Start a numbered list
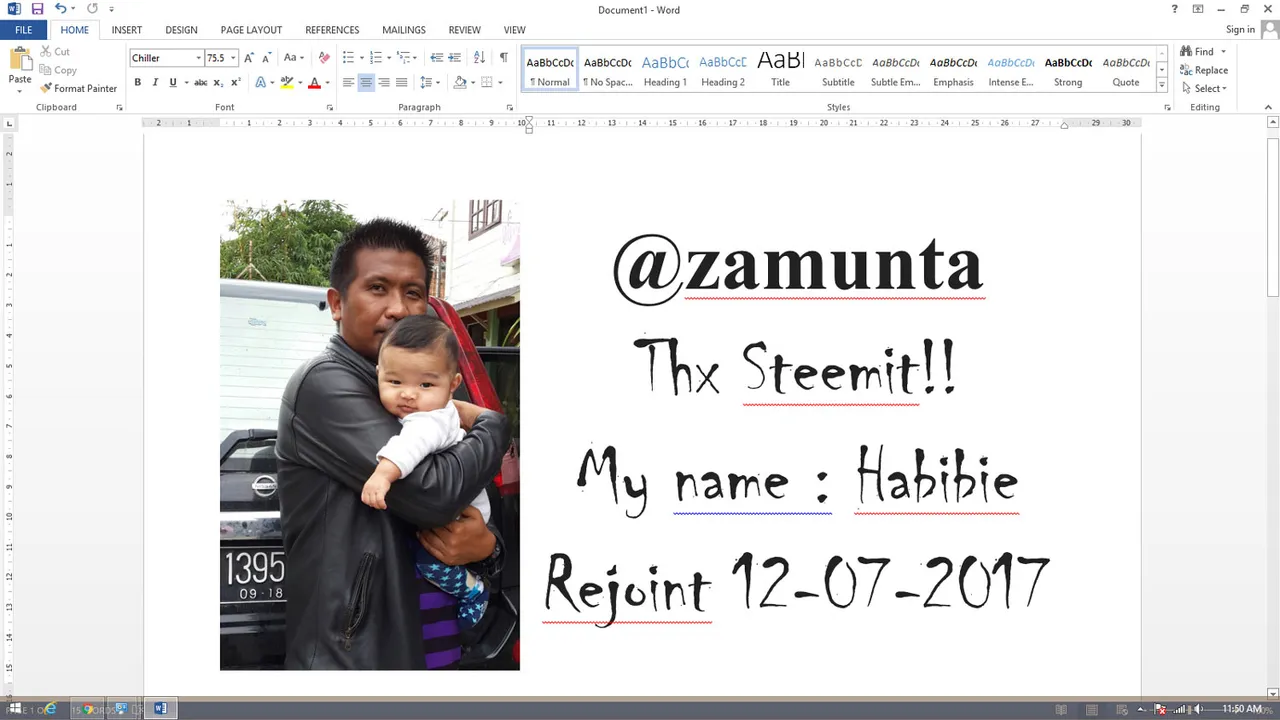 tap(376, 58)
